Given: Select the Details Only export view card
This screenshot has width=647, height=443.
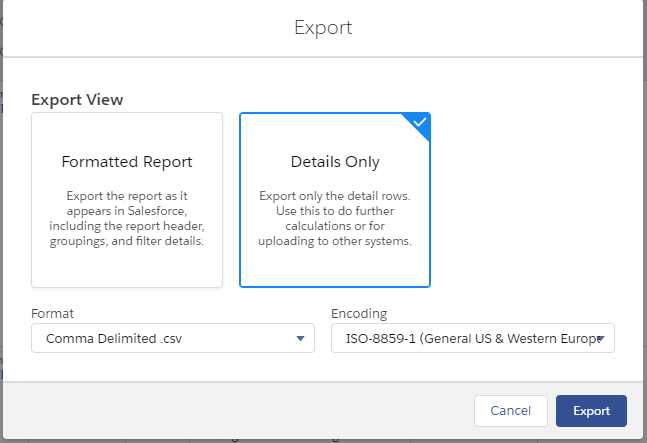Looking at the screenshot, I should coord(335,199).
